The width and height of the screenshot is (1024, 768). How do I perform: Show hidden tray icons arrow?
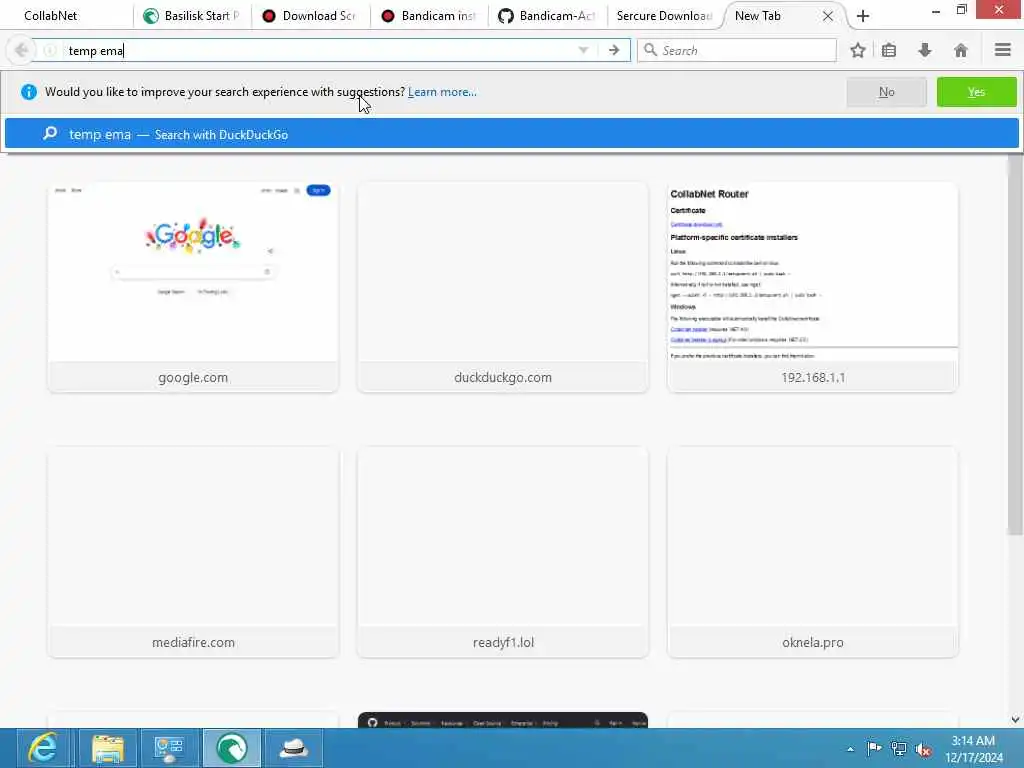[850, 749]
